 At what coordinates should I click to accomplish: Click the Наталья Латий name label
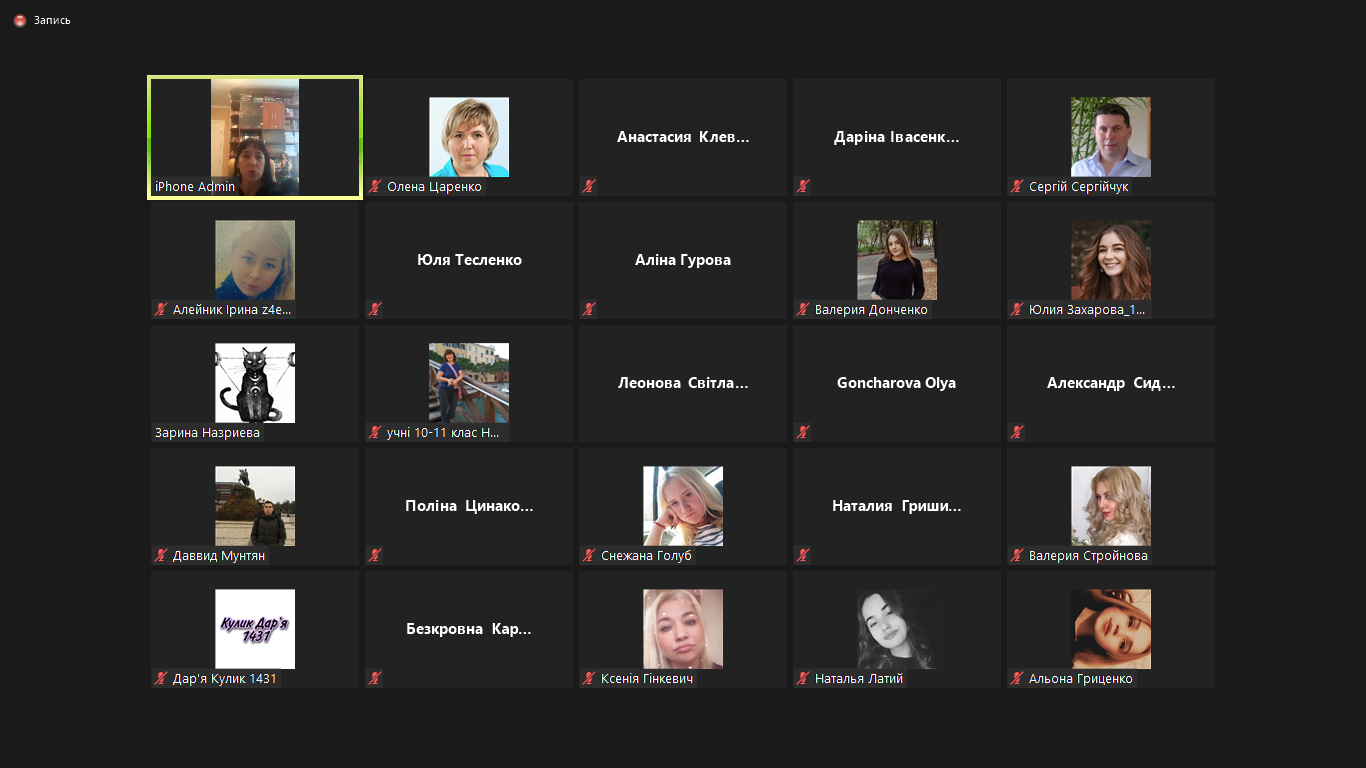coord(859,679)
